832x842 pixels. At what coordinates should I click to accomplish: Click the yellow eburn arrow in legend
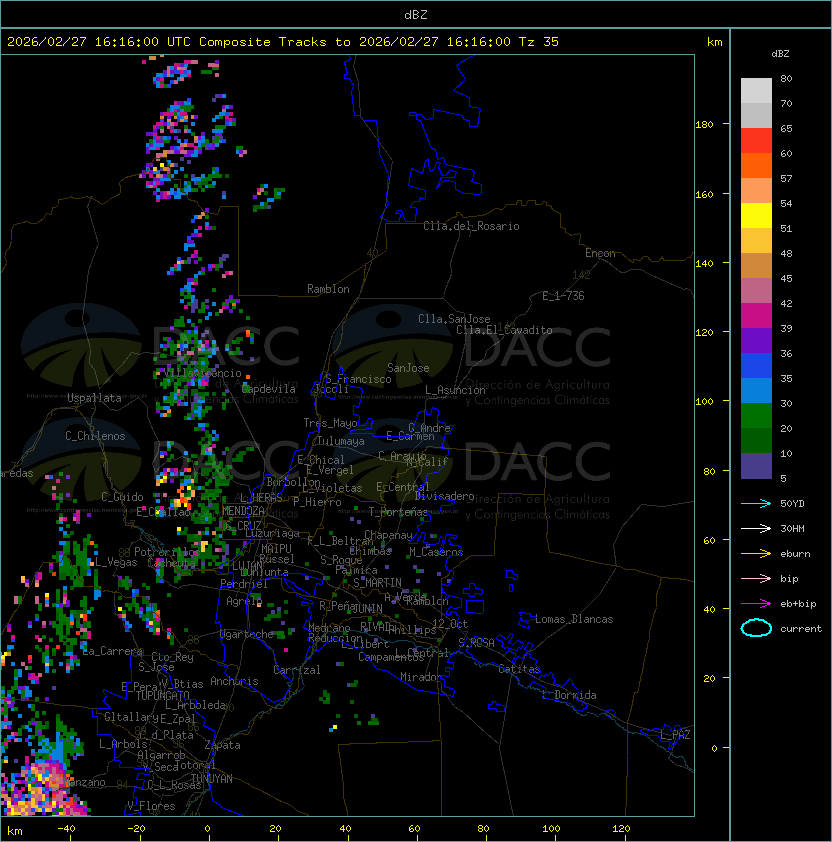tap(756, 554)
